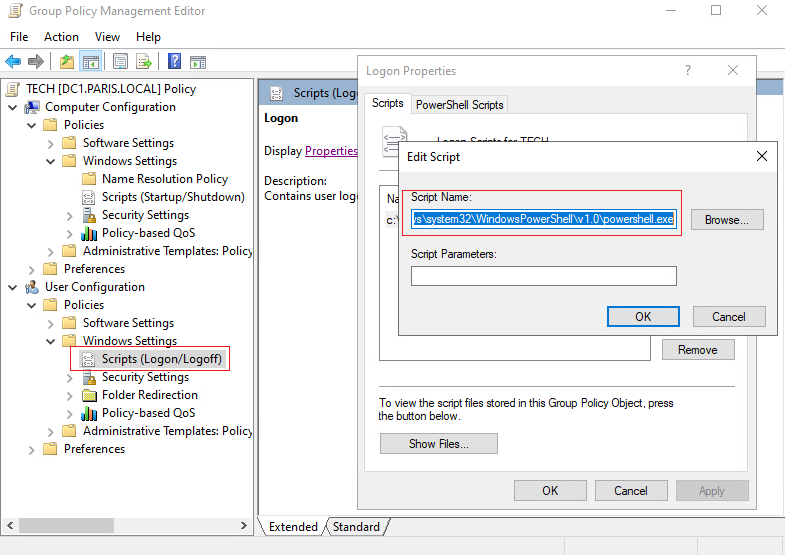The width and height of the screenshot is (785, 555).
Task: Click the Back arrow toolbar icon
Action: (x=13, y=62)
